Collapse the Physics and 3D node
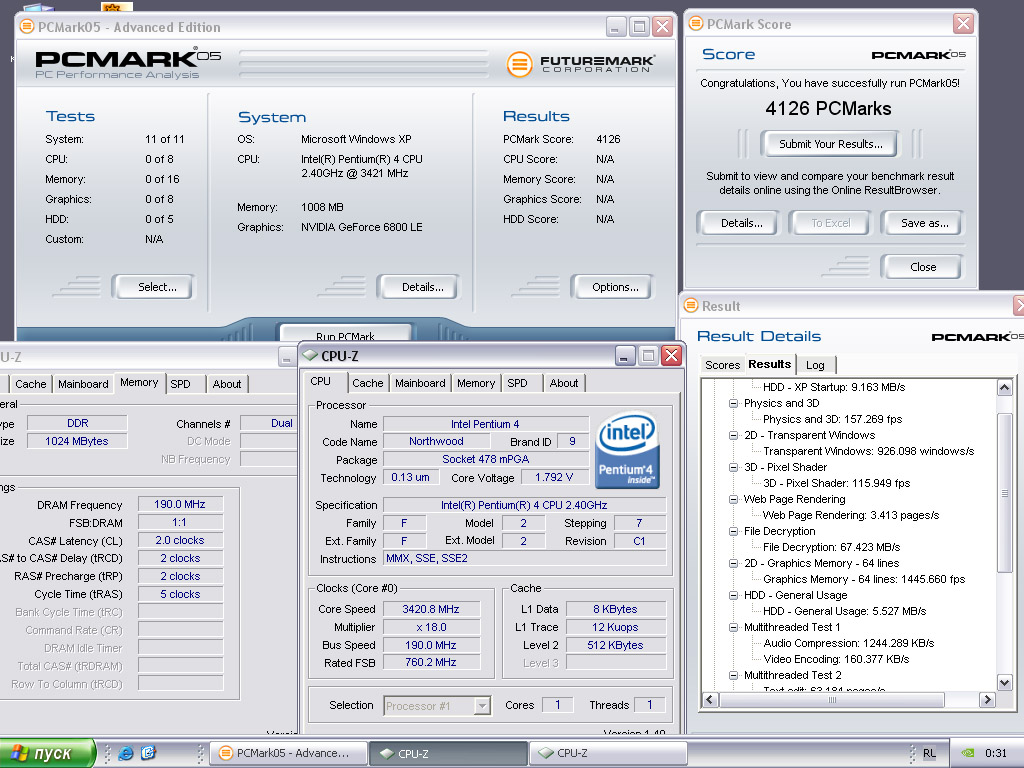Screen dimensions: 1024x768 coord(733,404)
